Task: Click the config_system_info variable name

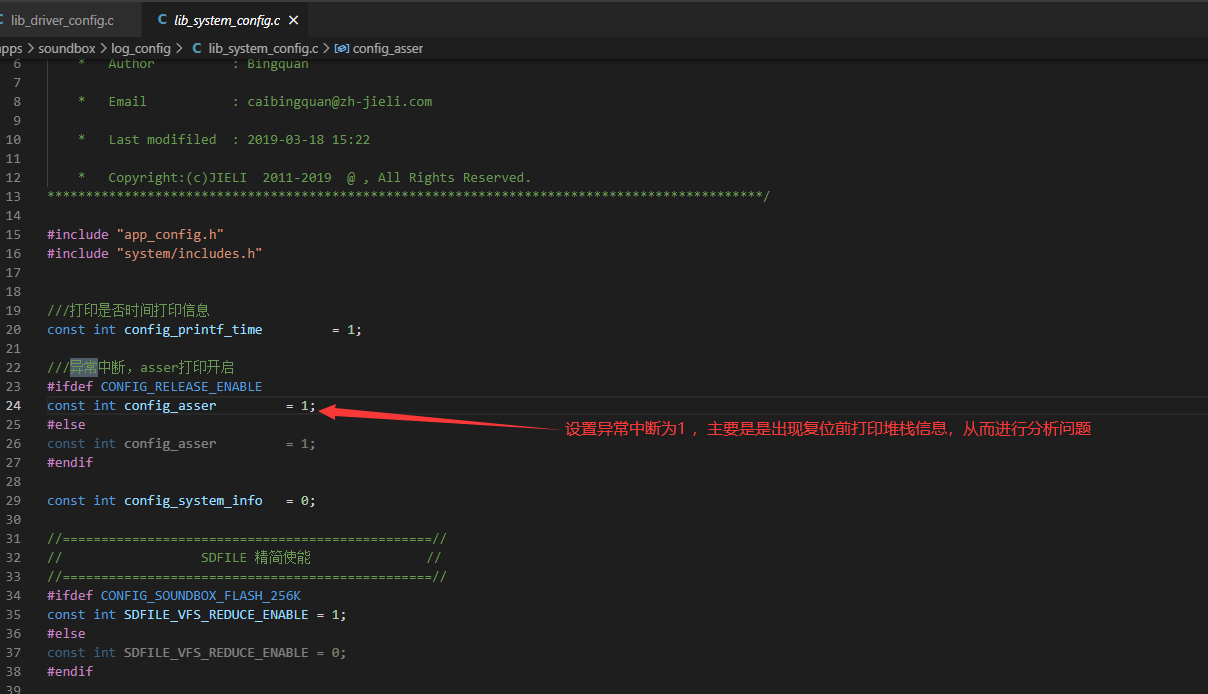Action: (x=193, y=500)
